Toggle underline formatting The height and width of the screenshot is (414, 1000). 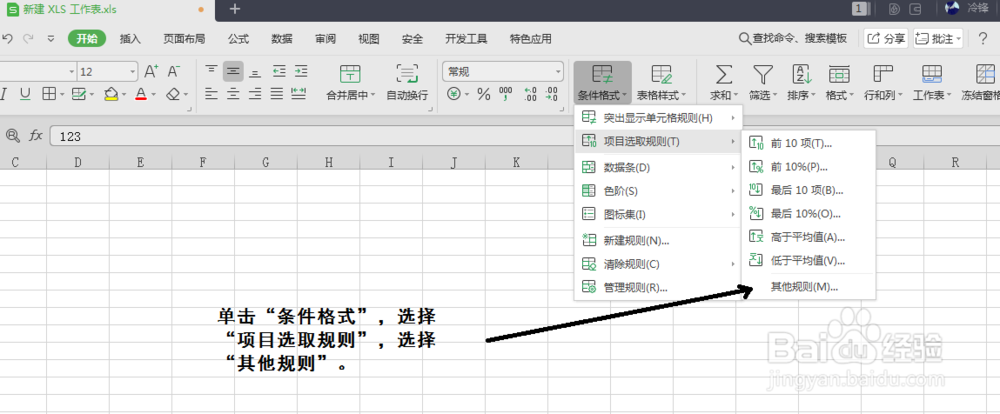25,94
